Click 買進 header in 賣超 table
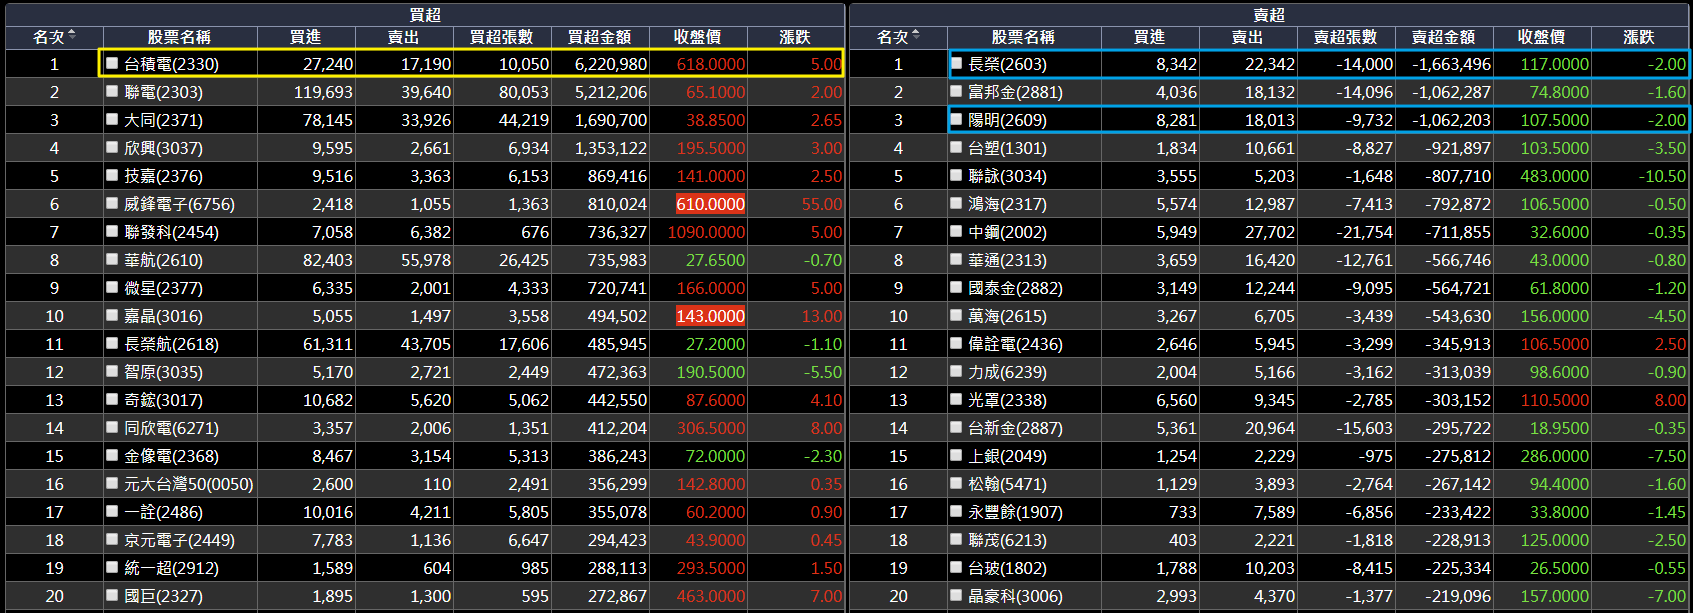This screenshot has width=1693, height=613. point(1150,37)
